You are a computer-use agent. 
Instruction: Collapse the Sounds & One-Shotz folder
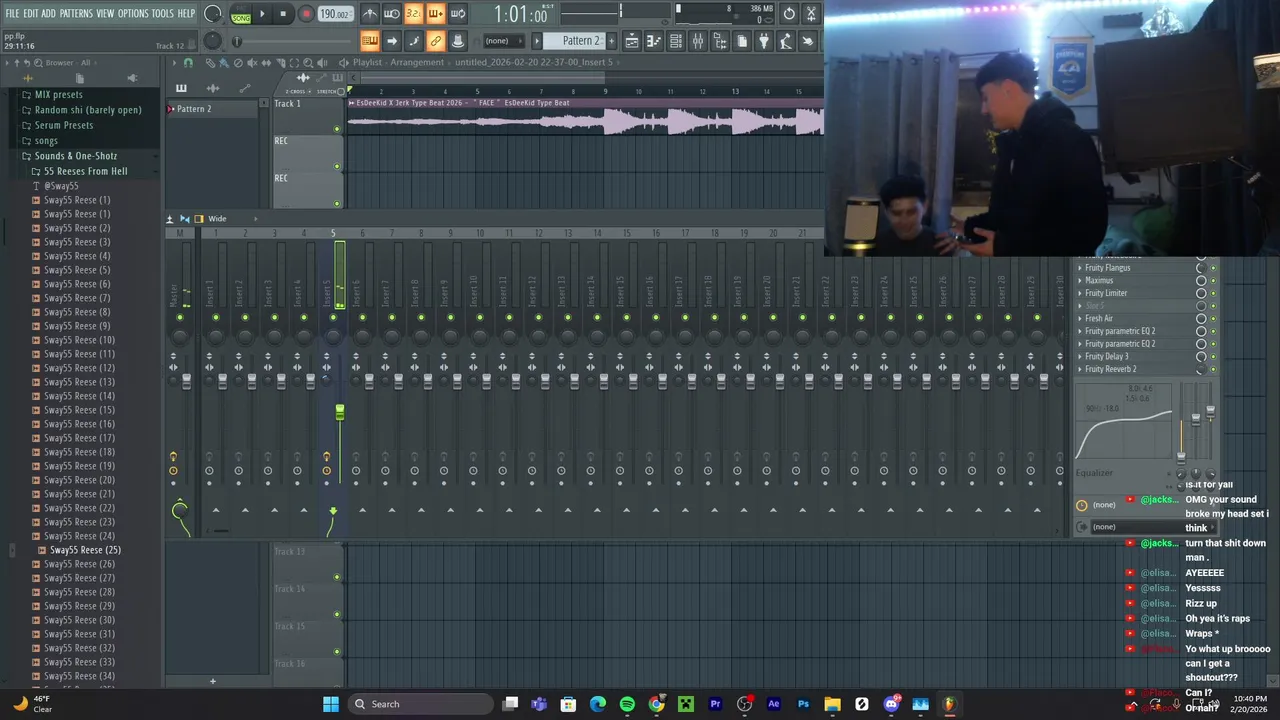[x=76, y=156]
